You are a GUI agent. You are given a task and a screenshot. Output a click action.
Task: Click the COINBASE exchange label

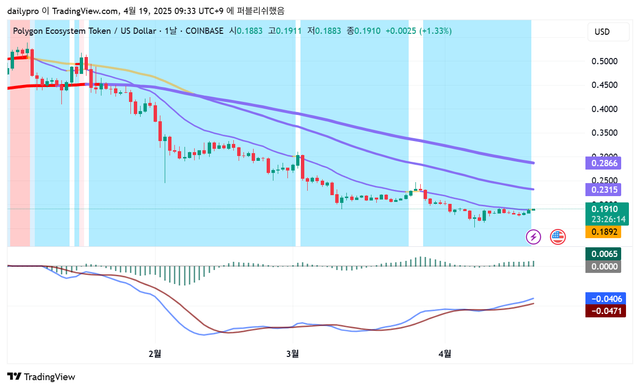pos(204,31)
